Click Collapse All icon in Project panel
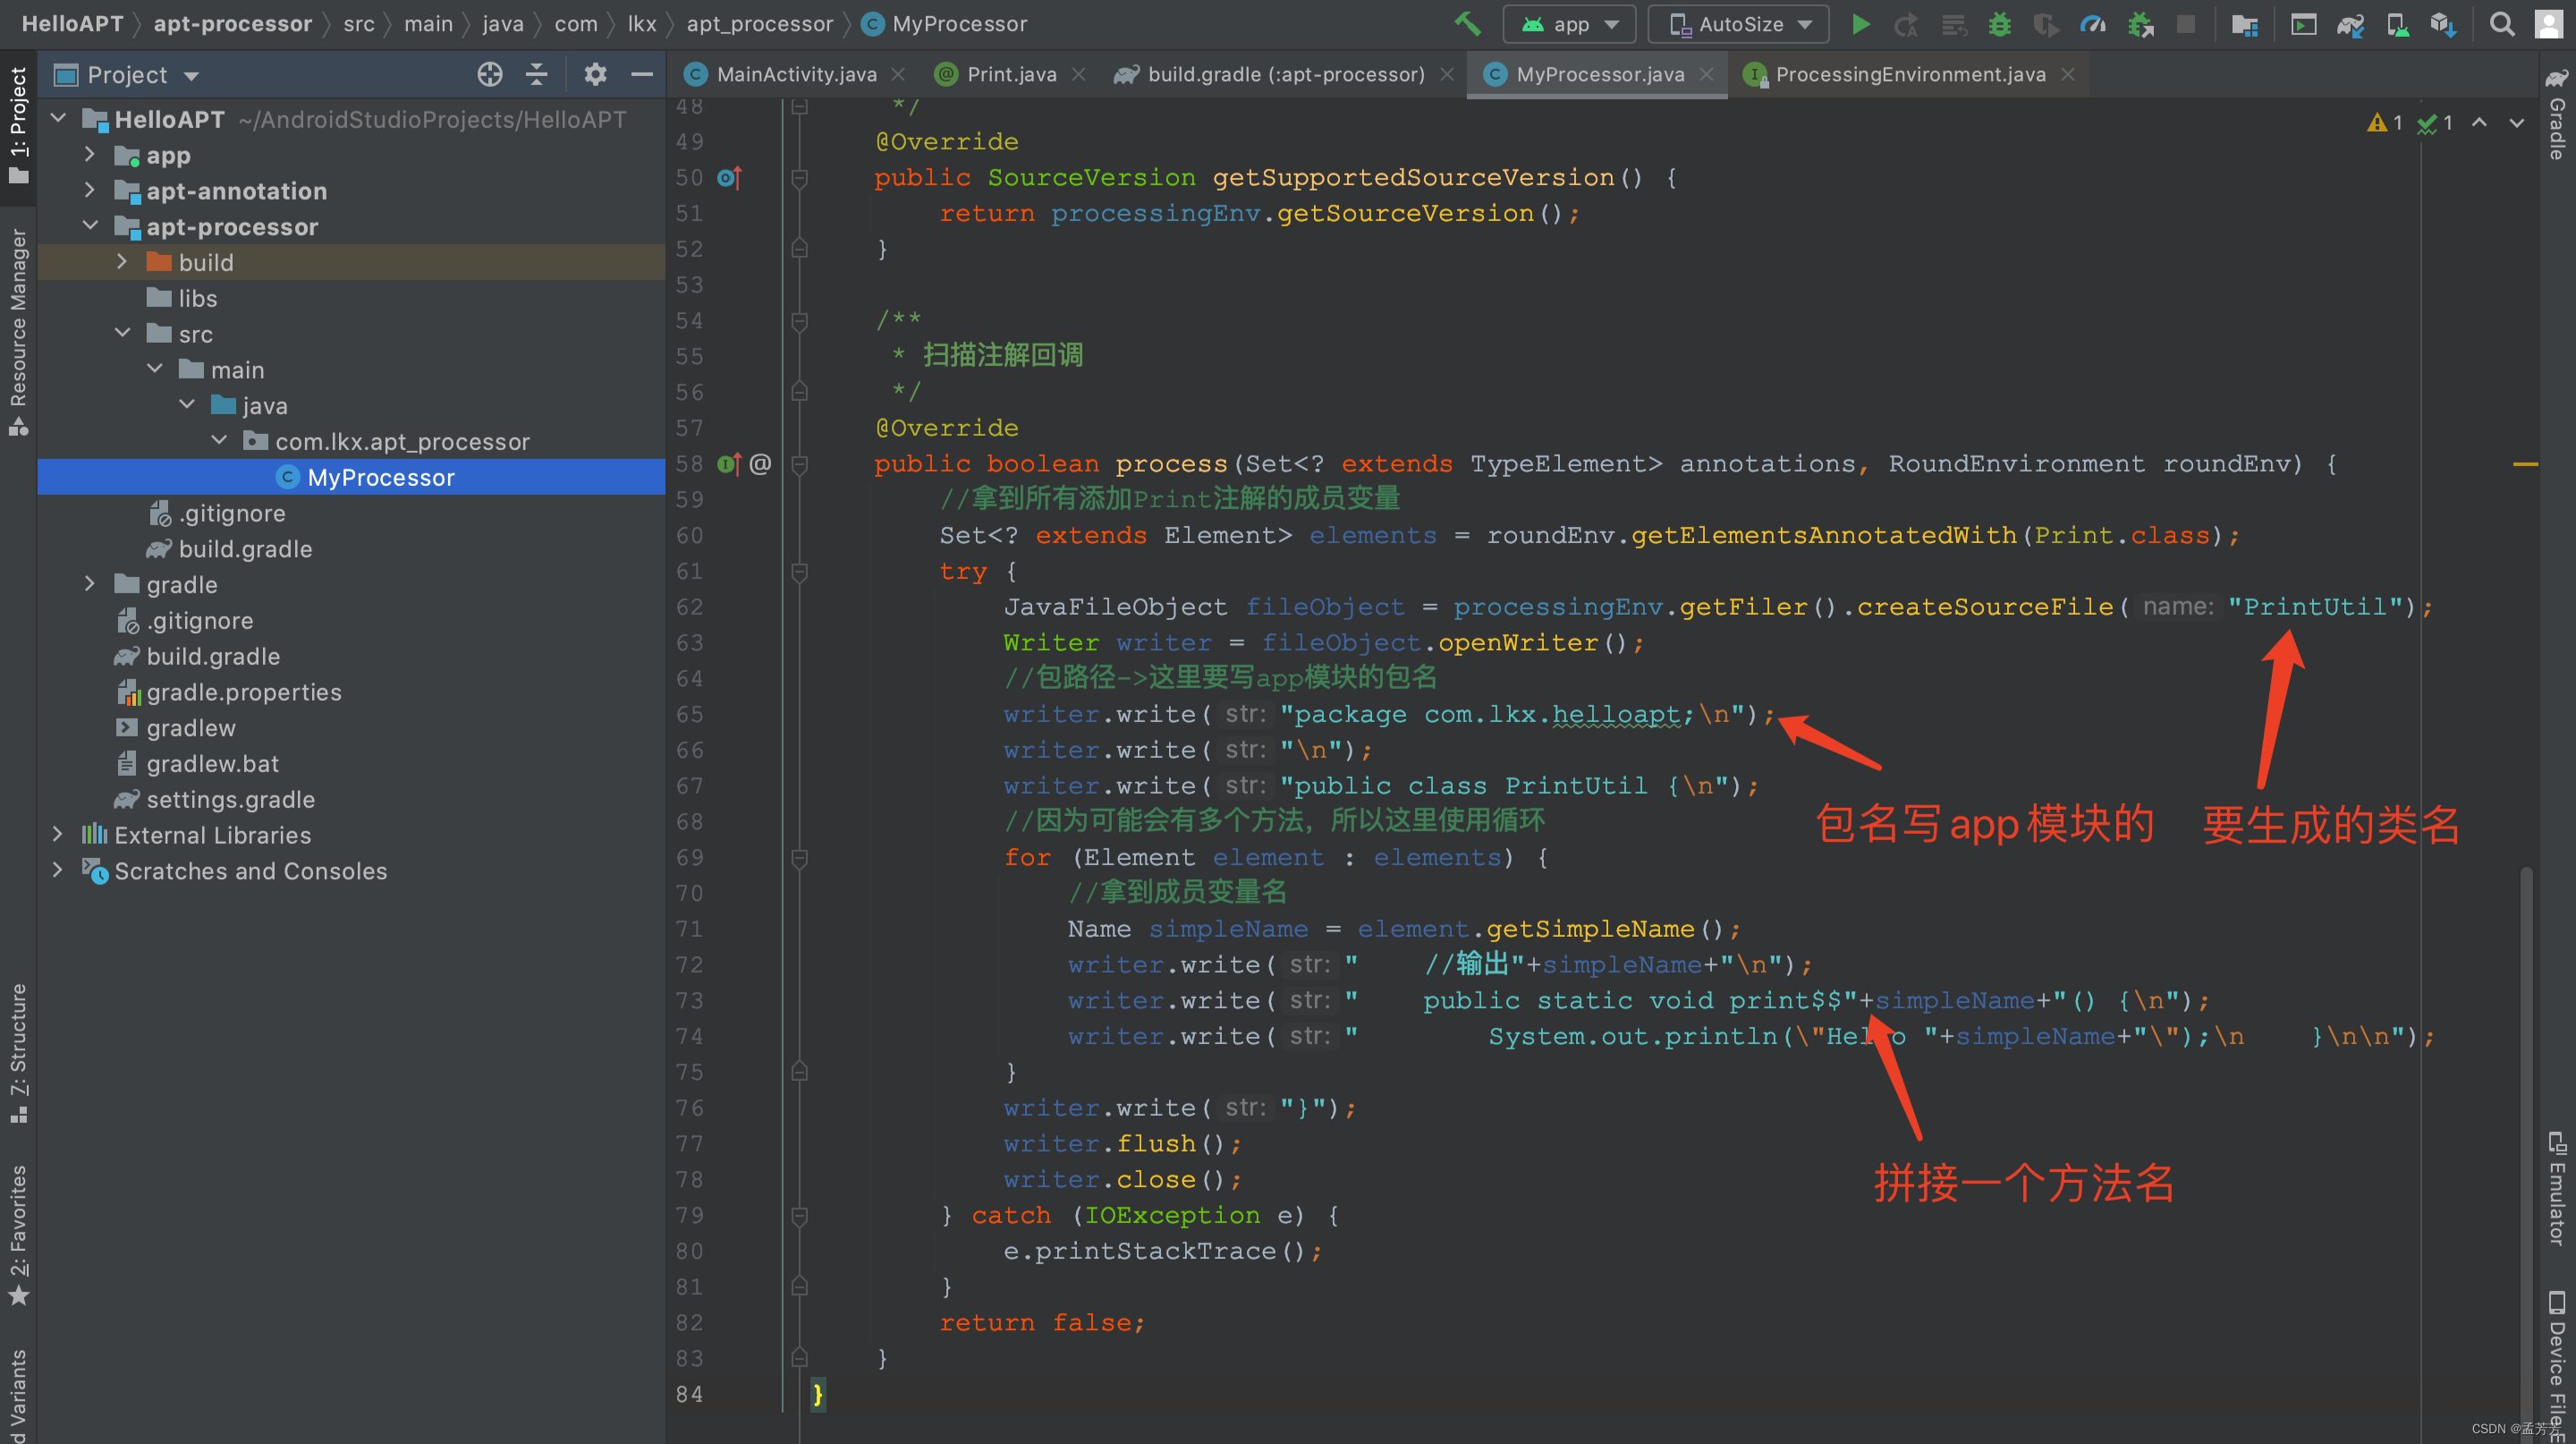 pos(536,74)
